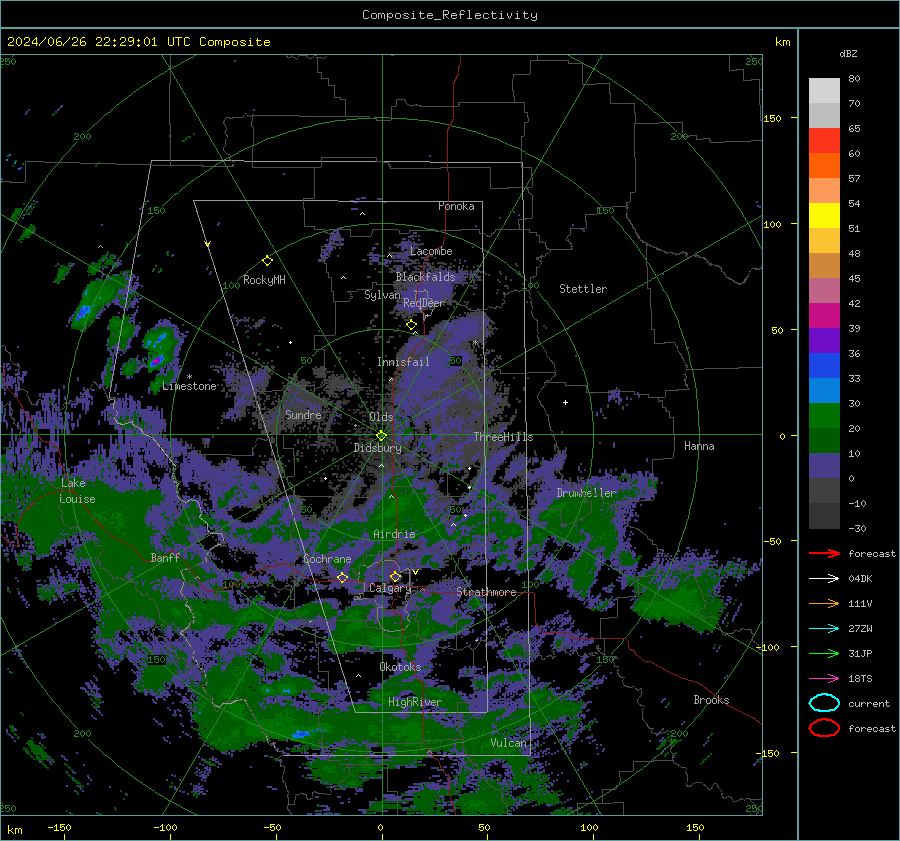Click the Brooks city label
The height and width of the screenshot is (841, 900).
tap(711, 700)
